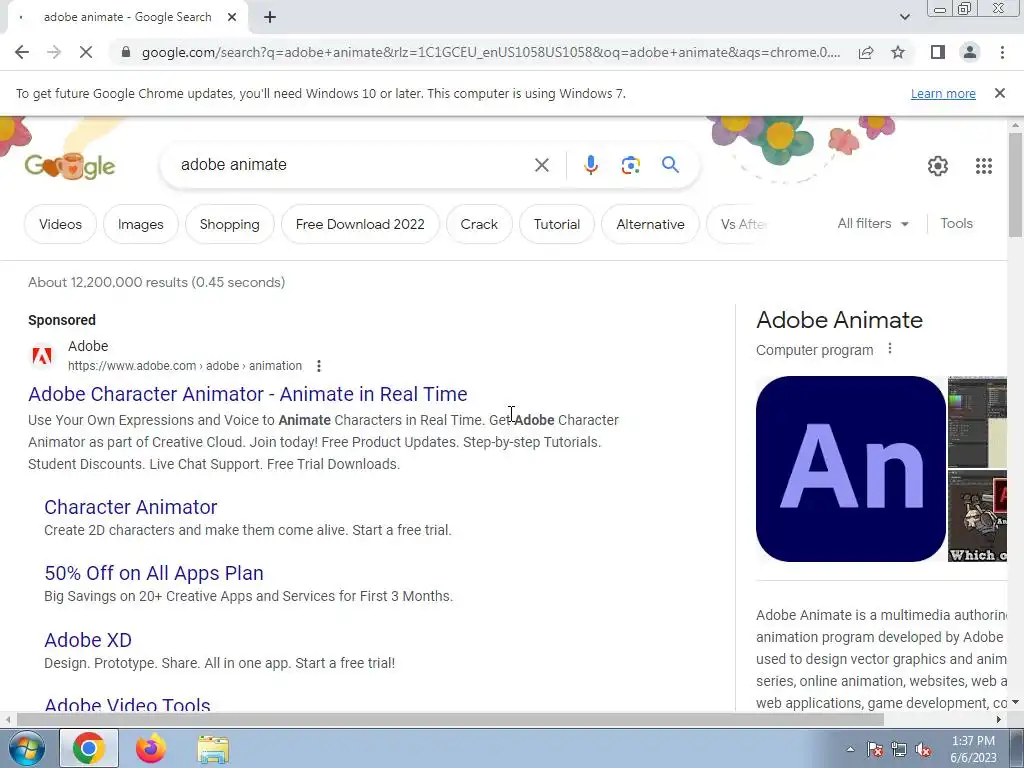Click the address bar URL
This screenshot has height=768, width=1024.
[x=490, y=52]
